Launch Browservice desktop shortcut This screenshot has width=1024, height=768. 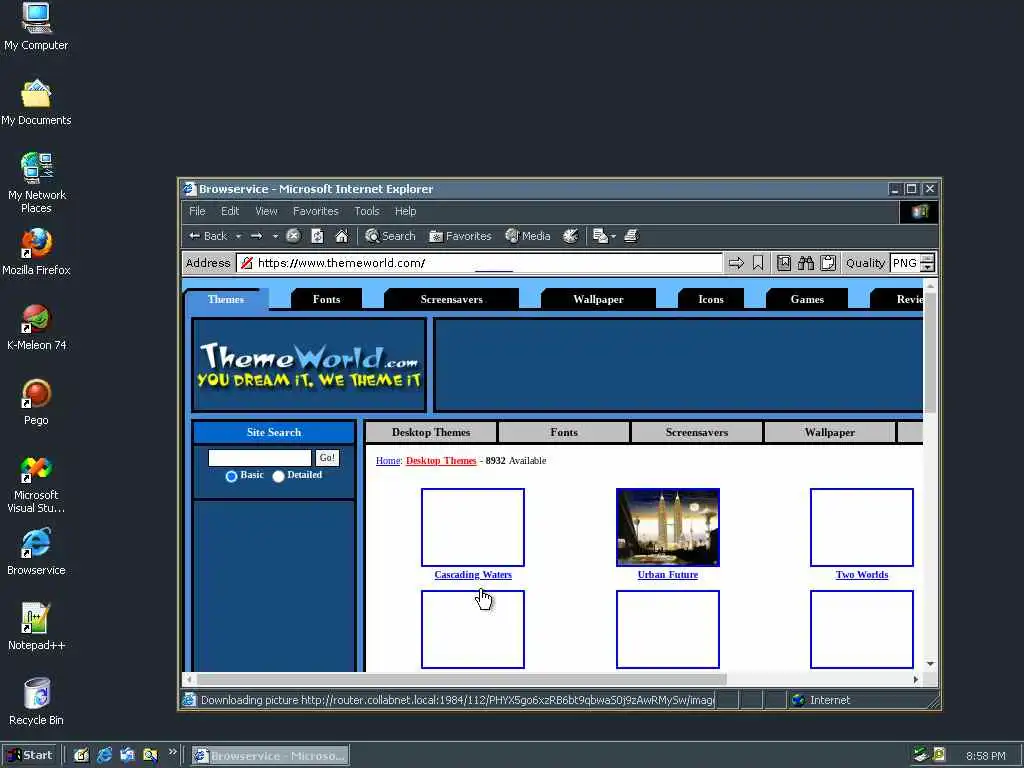[x=36, y=552]
